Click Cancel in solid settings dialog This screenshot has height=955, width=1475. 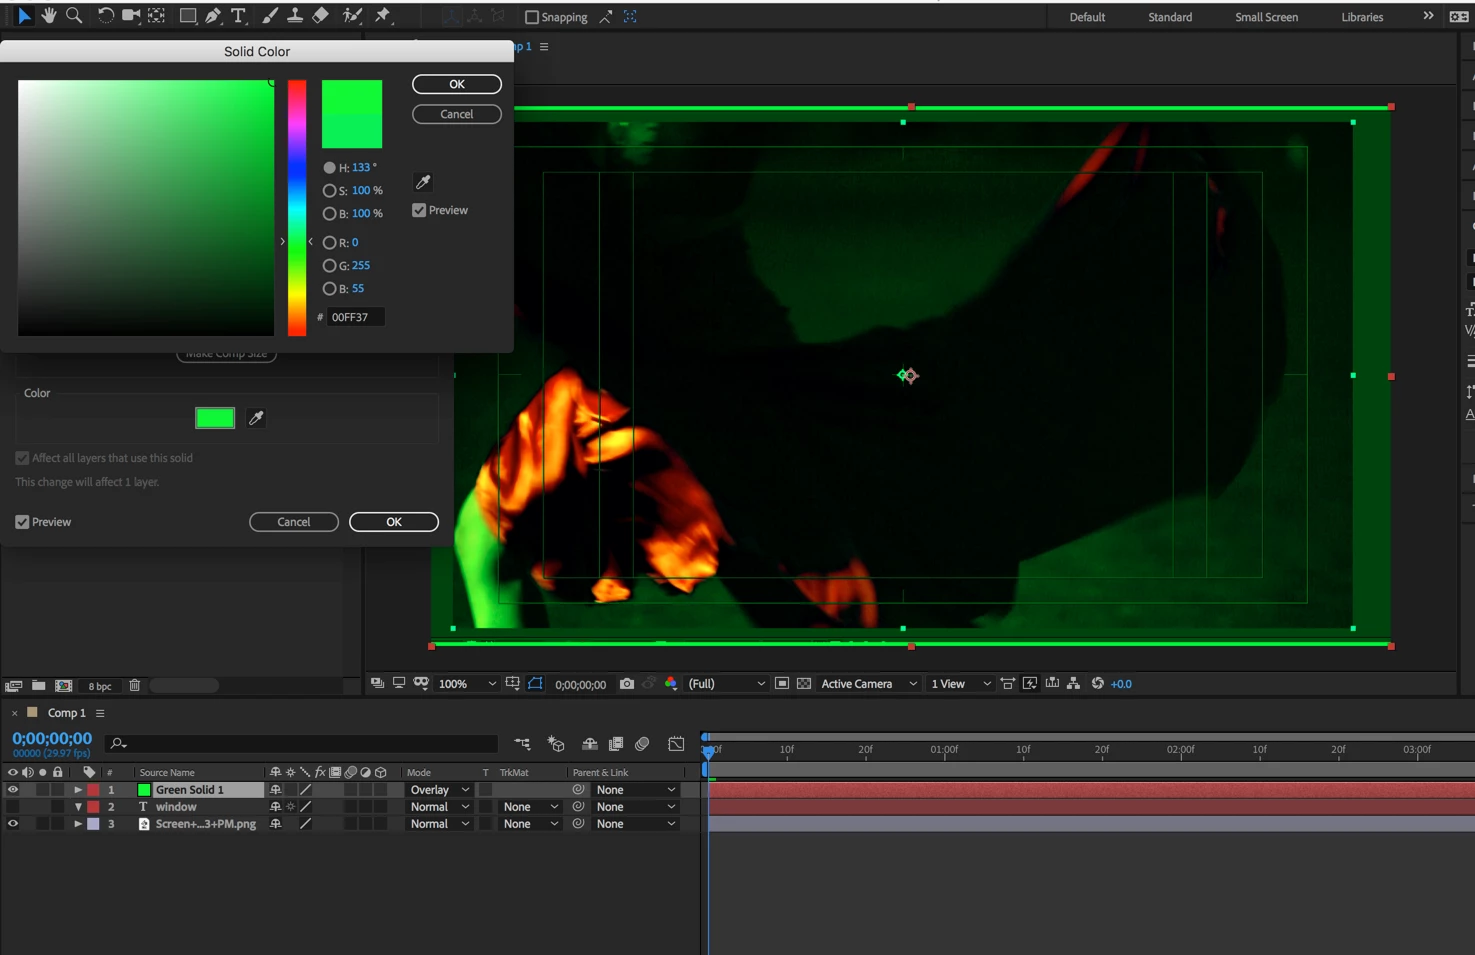pyautogui.click(x=294, y=522)
